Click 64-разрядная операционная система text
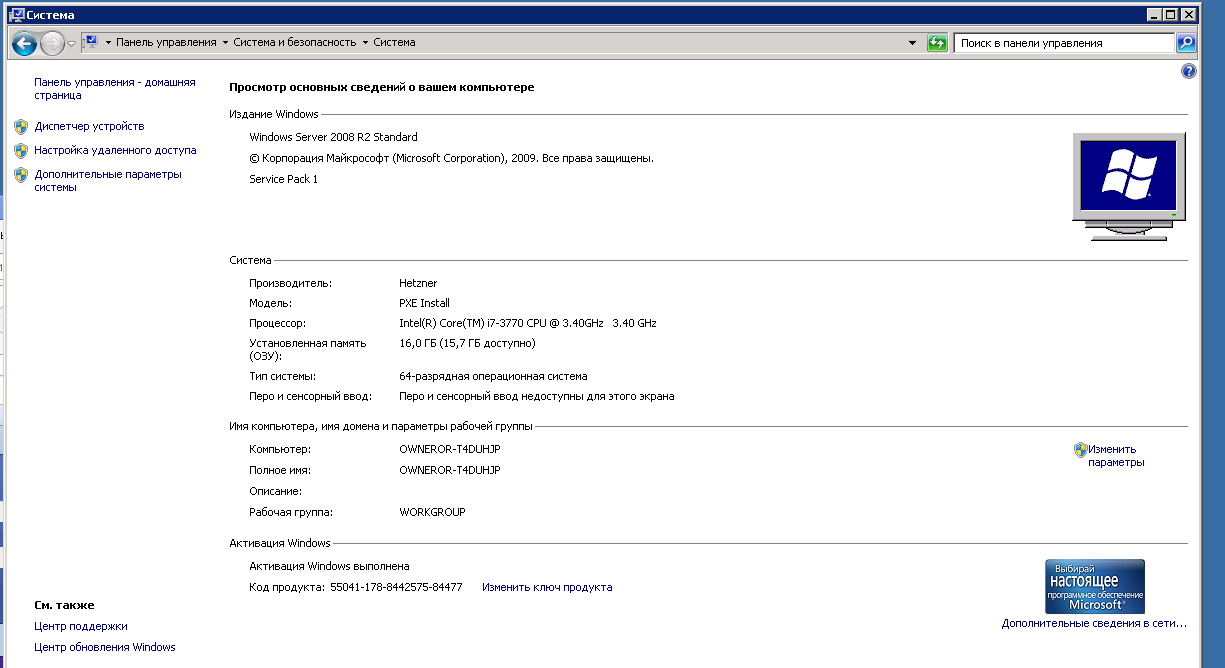This screenshot has width=1225, height=668. [x=493, y=376]
